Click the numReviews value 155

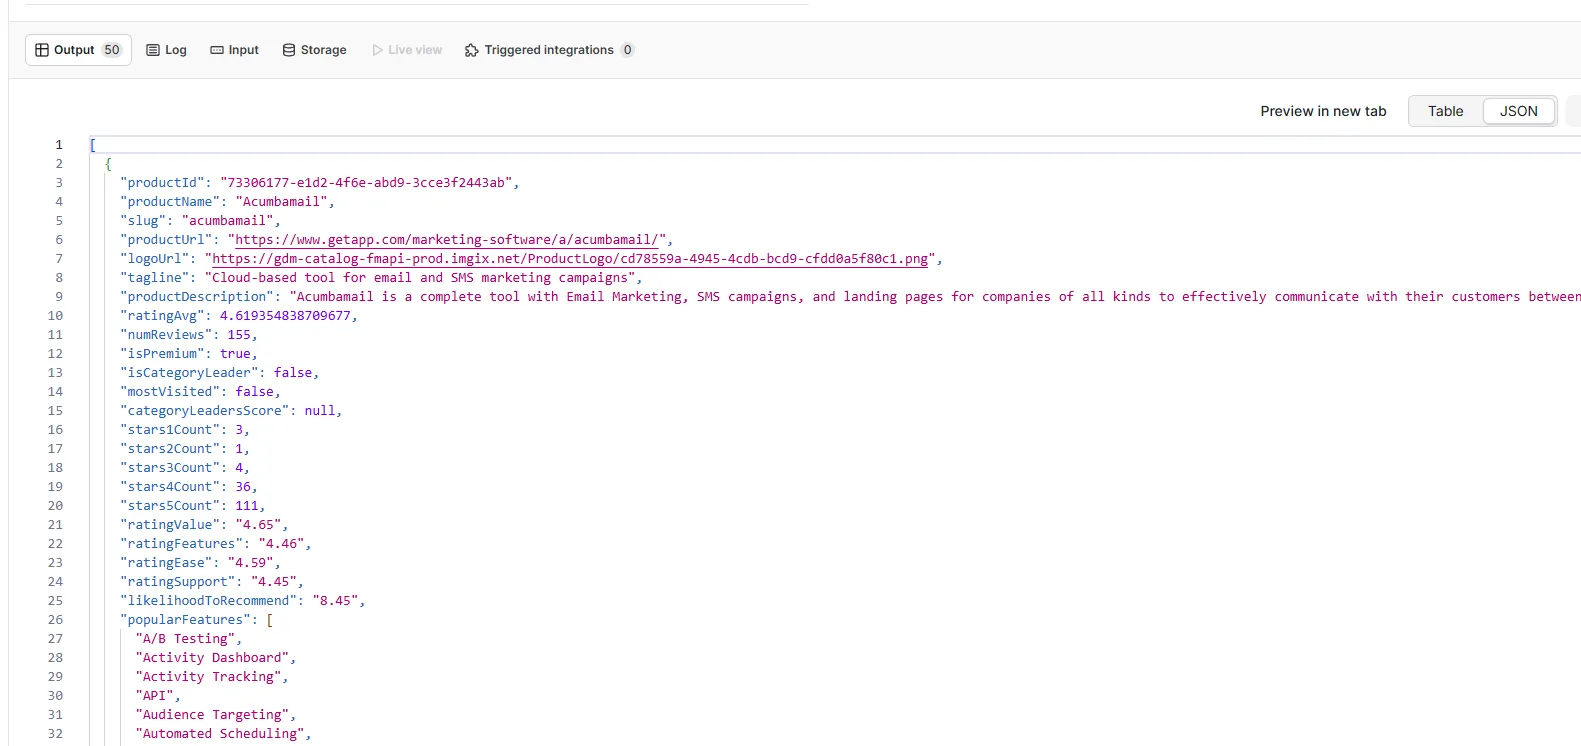tap(239, 335)
